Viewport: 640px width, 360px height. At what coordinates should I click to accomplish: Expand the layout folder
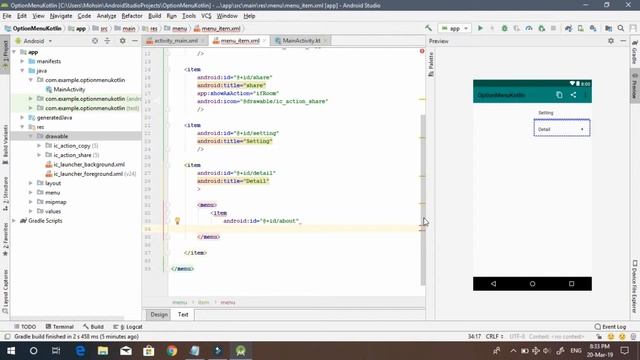pyautogui.click(x=31, y=183)
